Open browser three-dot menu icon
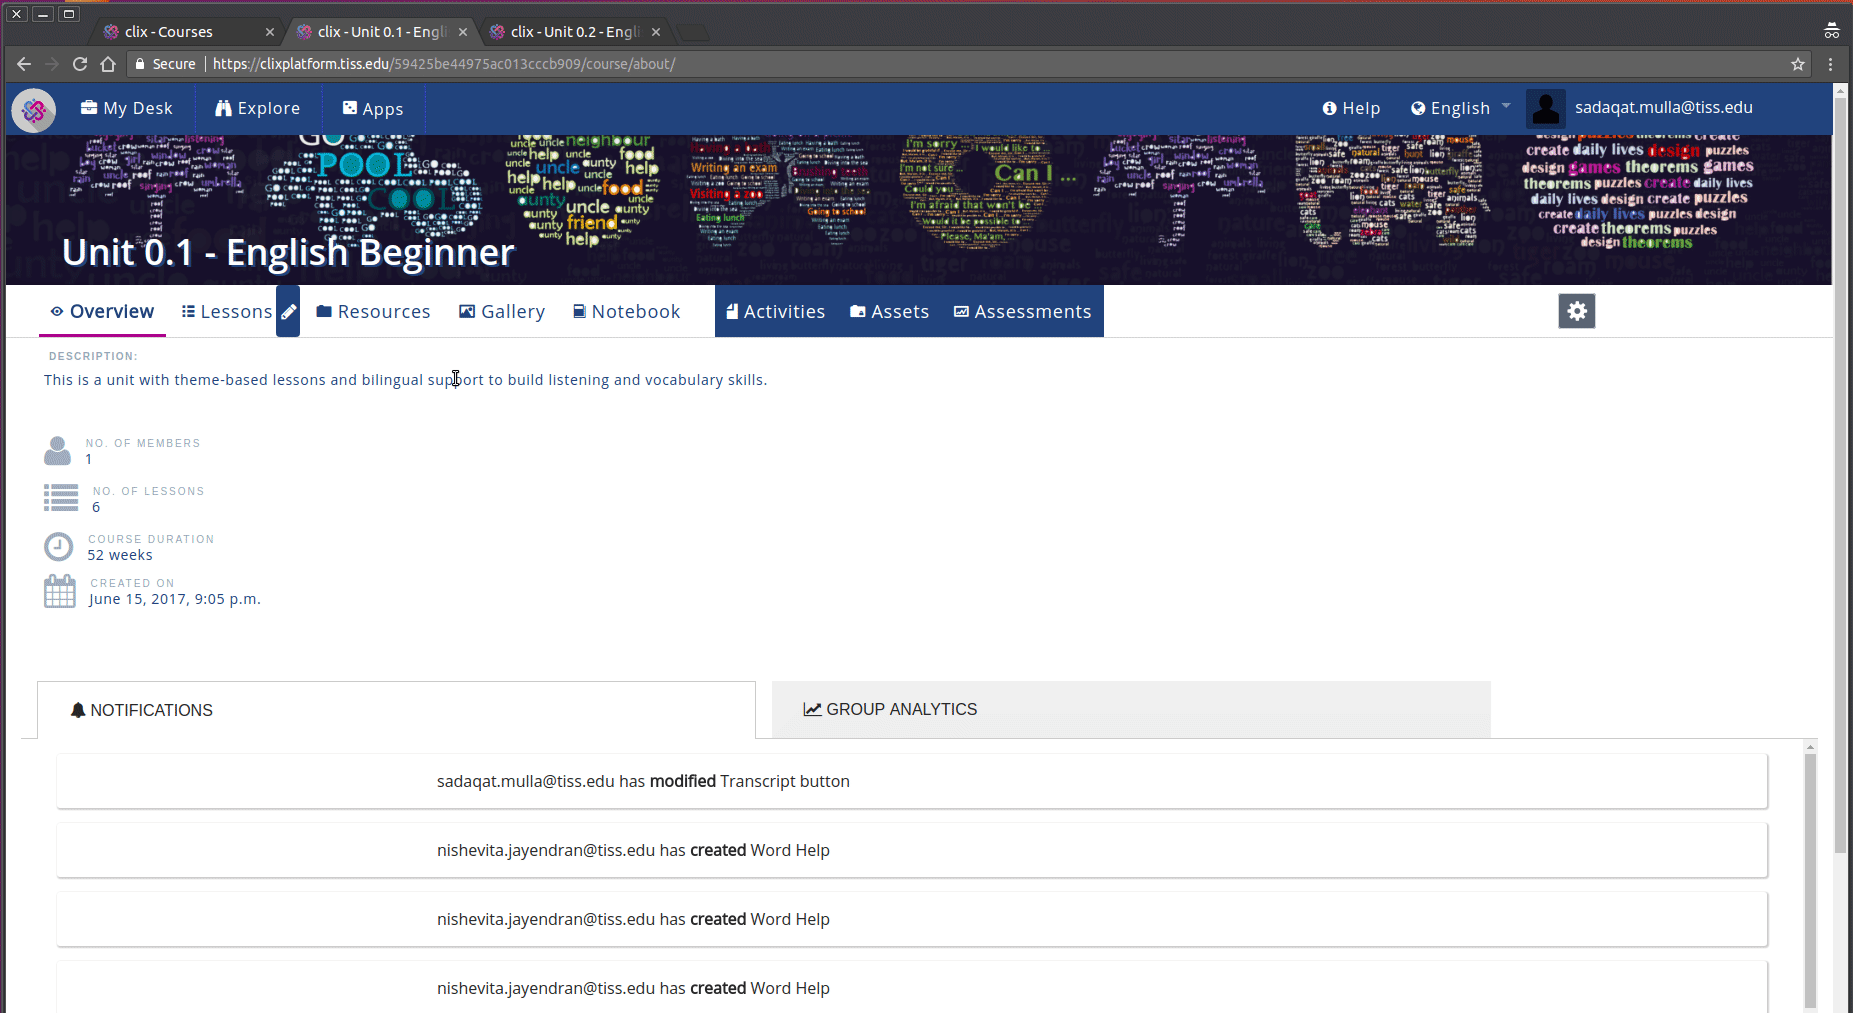This screenshot has height=1013, width=1853. pos(1830,64)
